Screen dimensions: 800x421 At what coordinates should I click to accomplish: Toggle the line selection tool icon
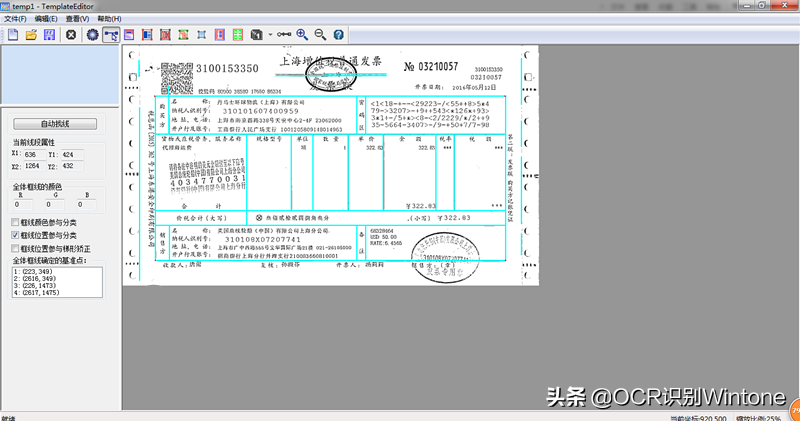pos(111,35)
